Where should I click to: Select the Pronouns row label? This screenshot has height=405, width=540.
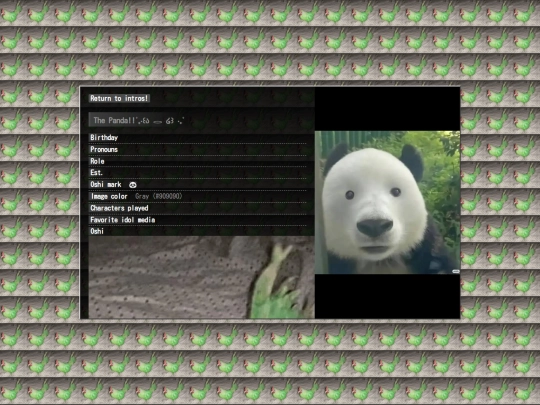coord(104,149)
